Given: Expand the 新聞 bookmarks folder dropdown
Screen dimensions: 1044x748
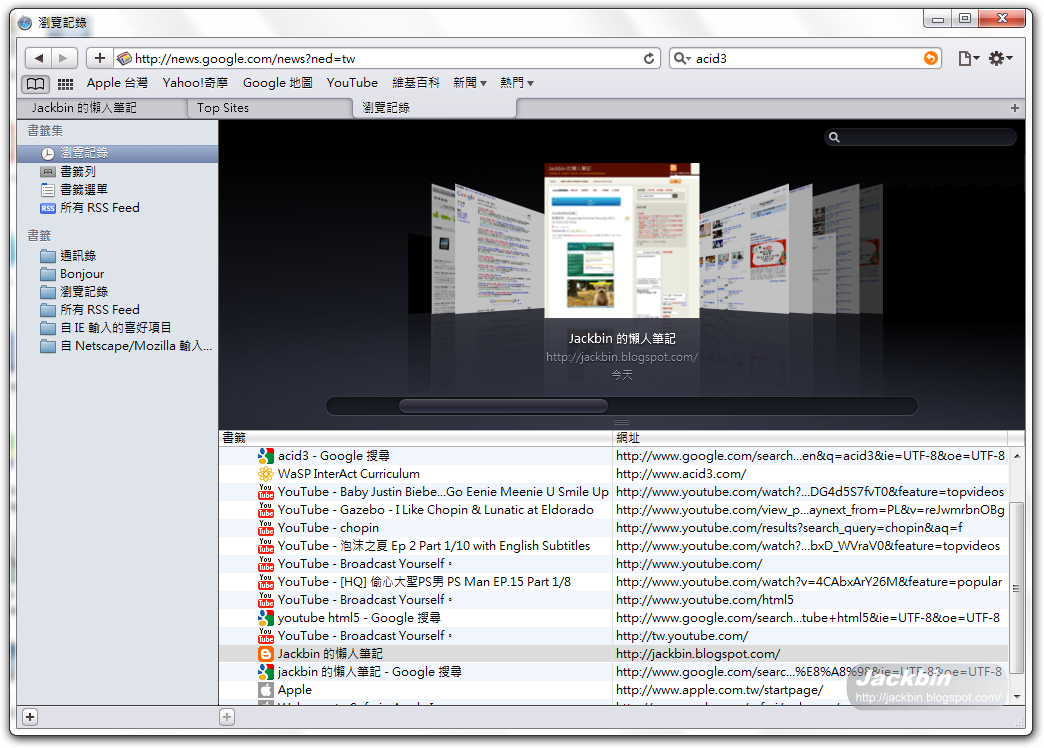Looking at the screenshot, I should tap(470, 83).
